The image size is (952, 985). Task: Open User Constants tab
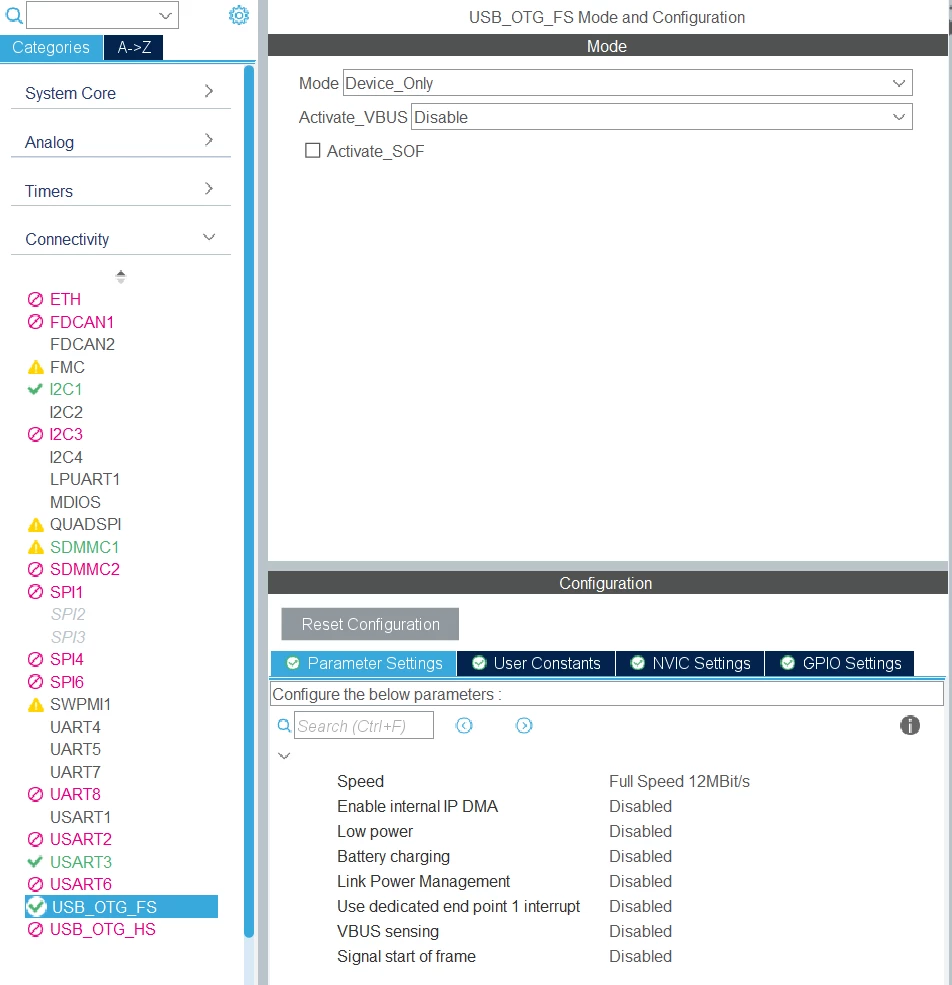tap(536, 663)
